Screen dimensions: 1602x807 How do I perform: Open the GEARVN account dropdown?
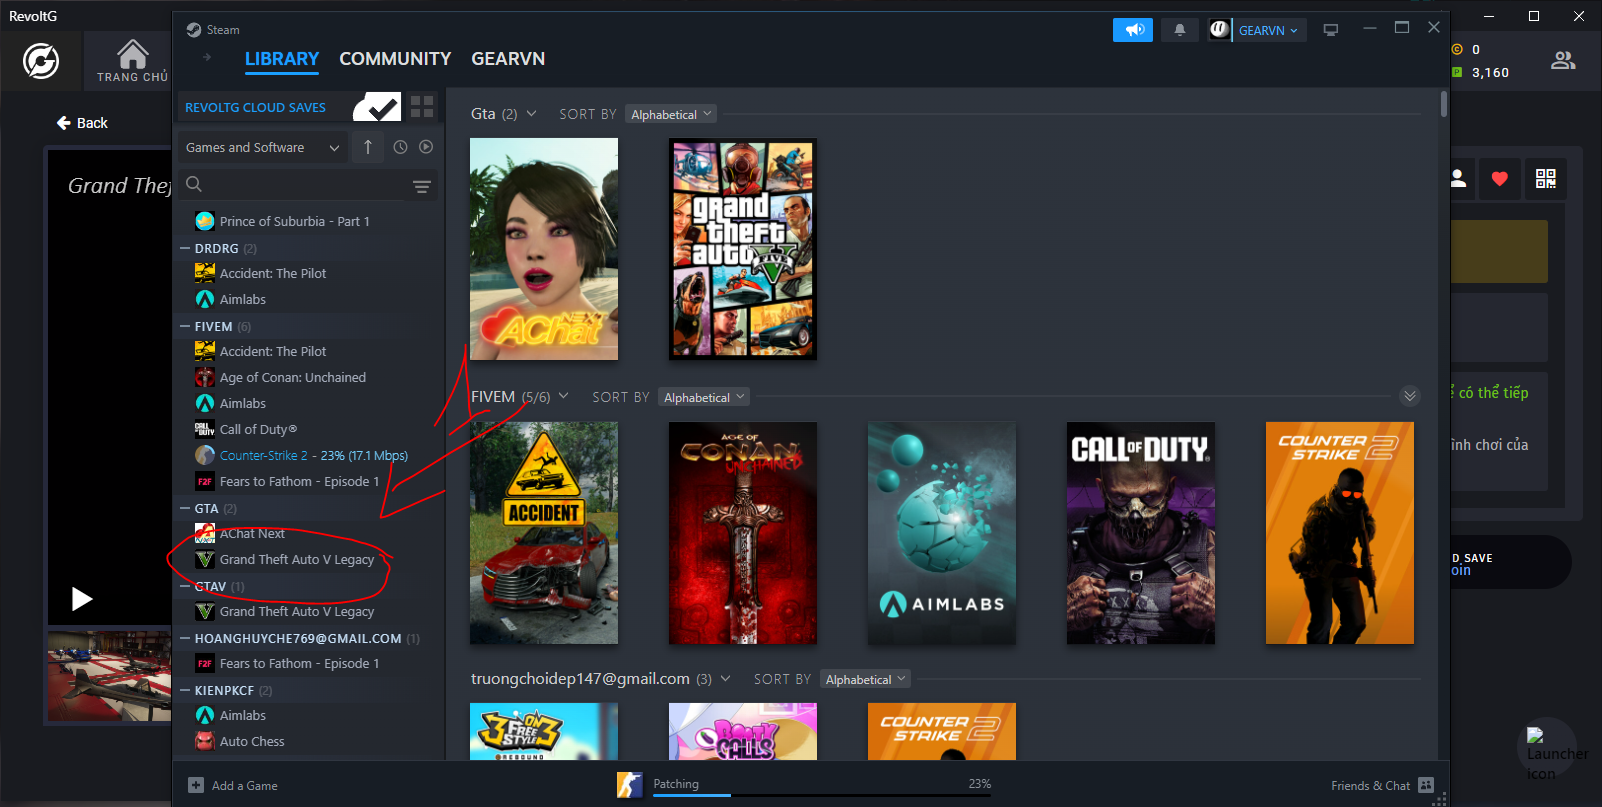tap(1268, 30)
